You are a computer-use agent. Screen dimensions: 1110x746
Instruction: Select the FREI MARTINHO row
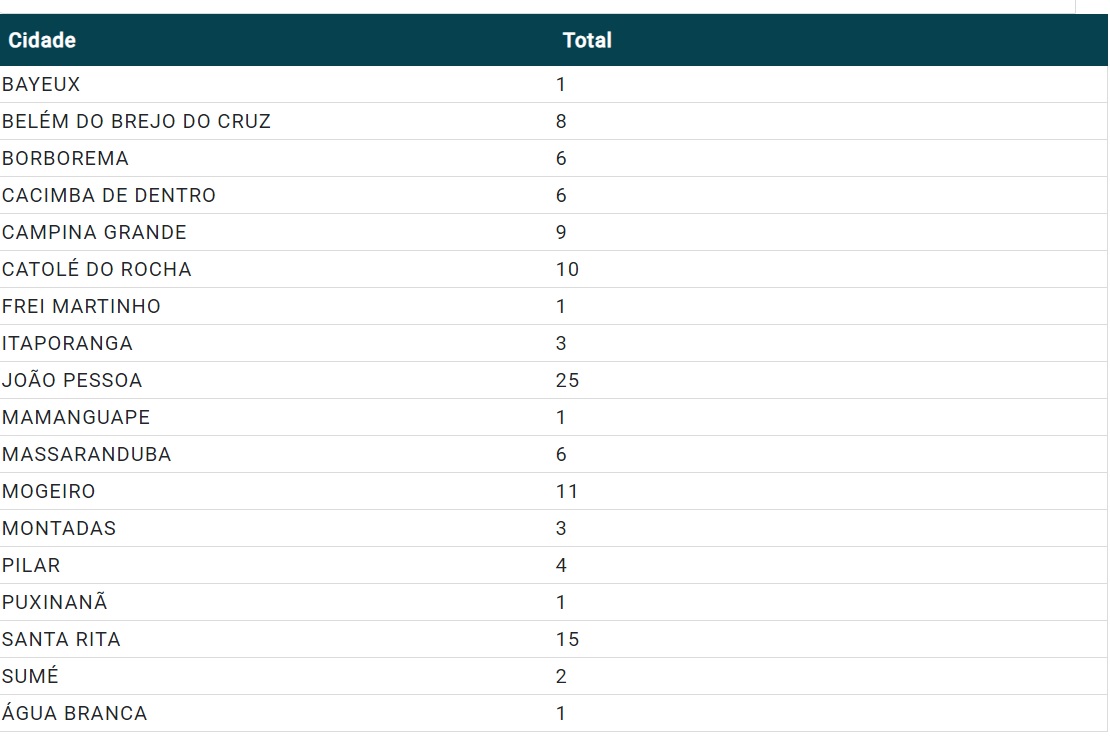(81, 307)
